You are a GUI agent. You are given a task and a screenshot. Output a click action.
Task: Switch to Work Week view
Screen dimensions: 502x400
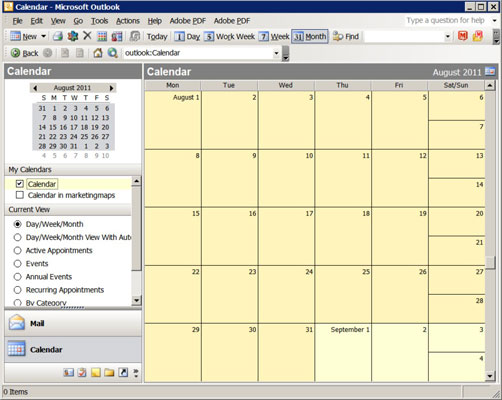coord(230,36)
